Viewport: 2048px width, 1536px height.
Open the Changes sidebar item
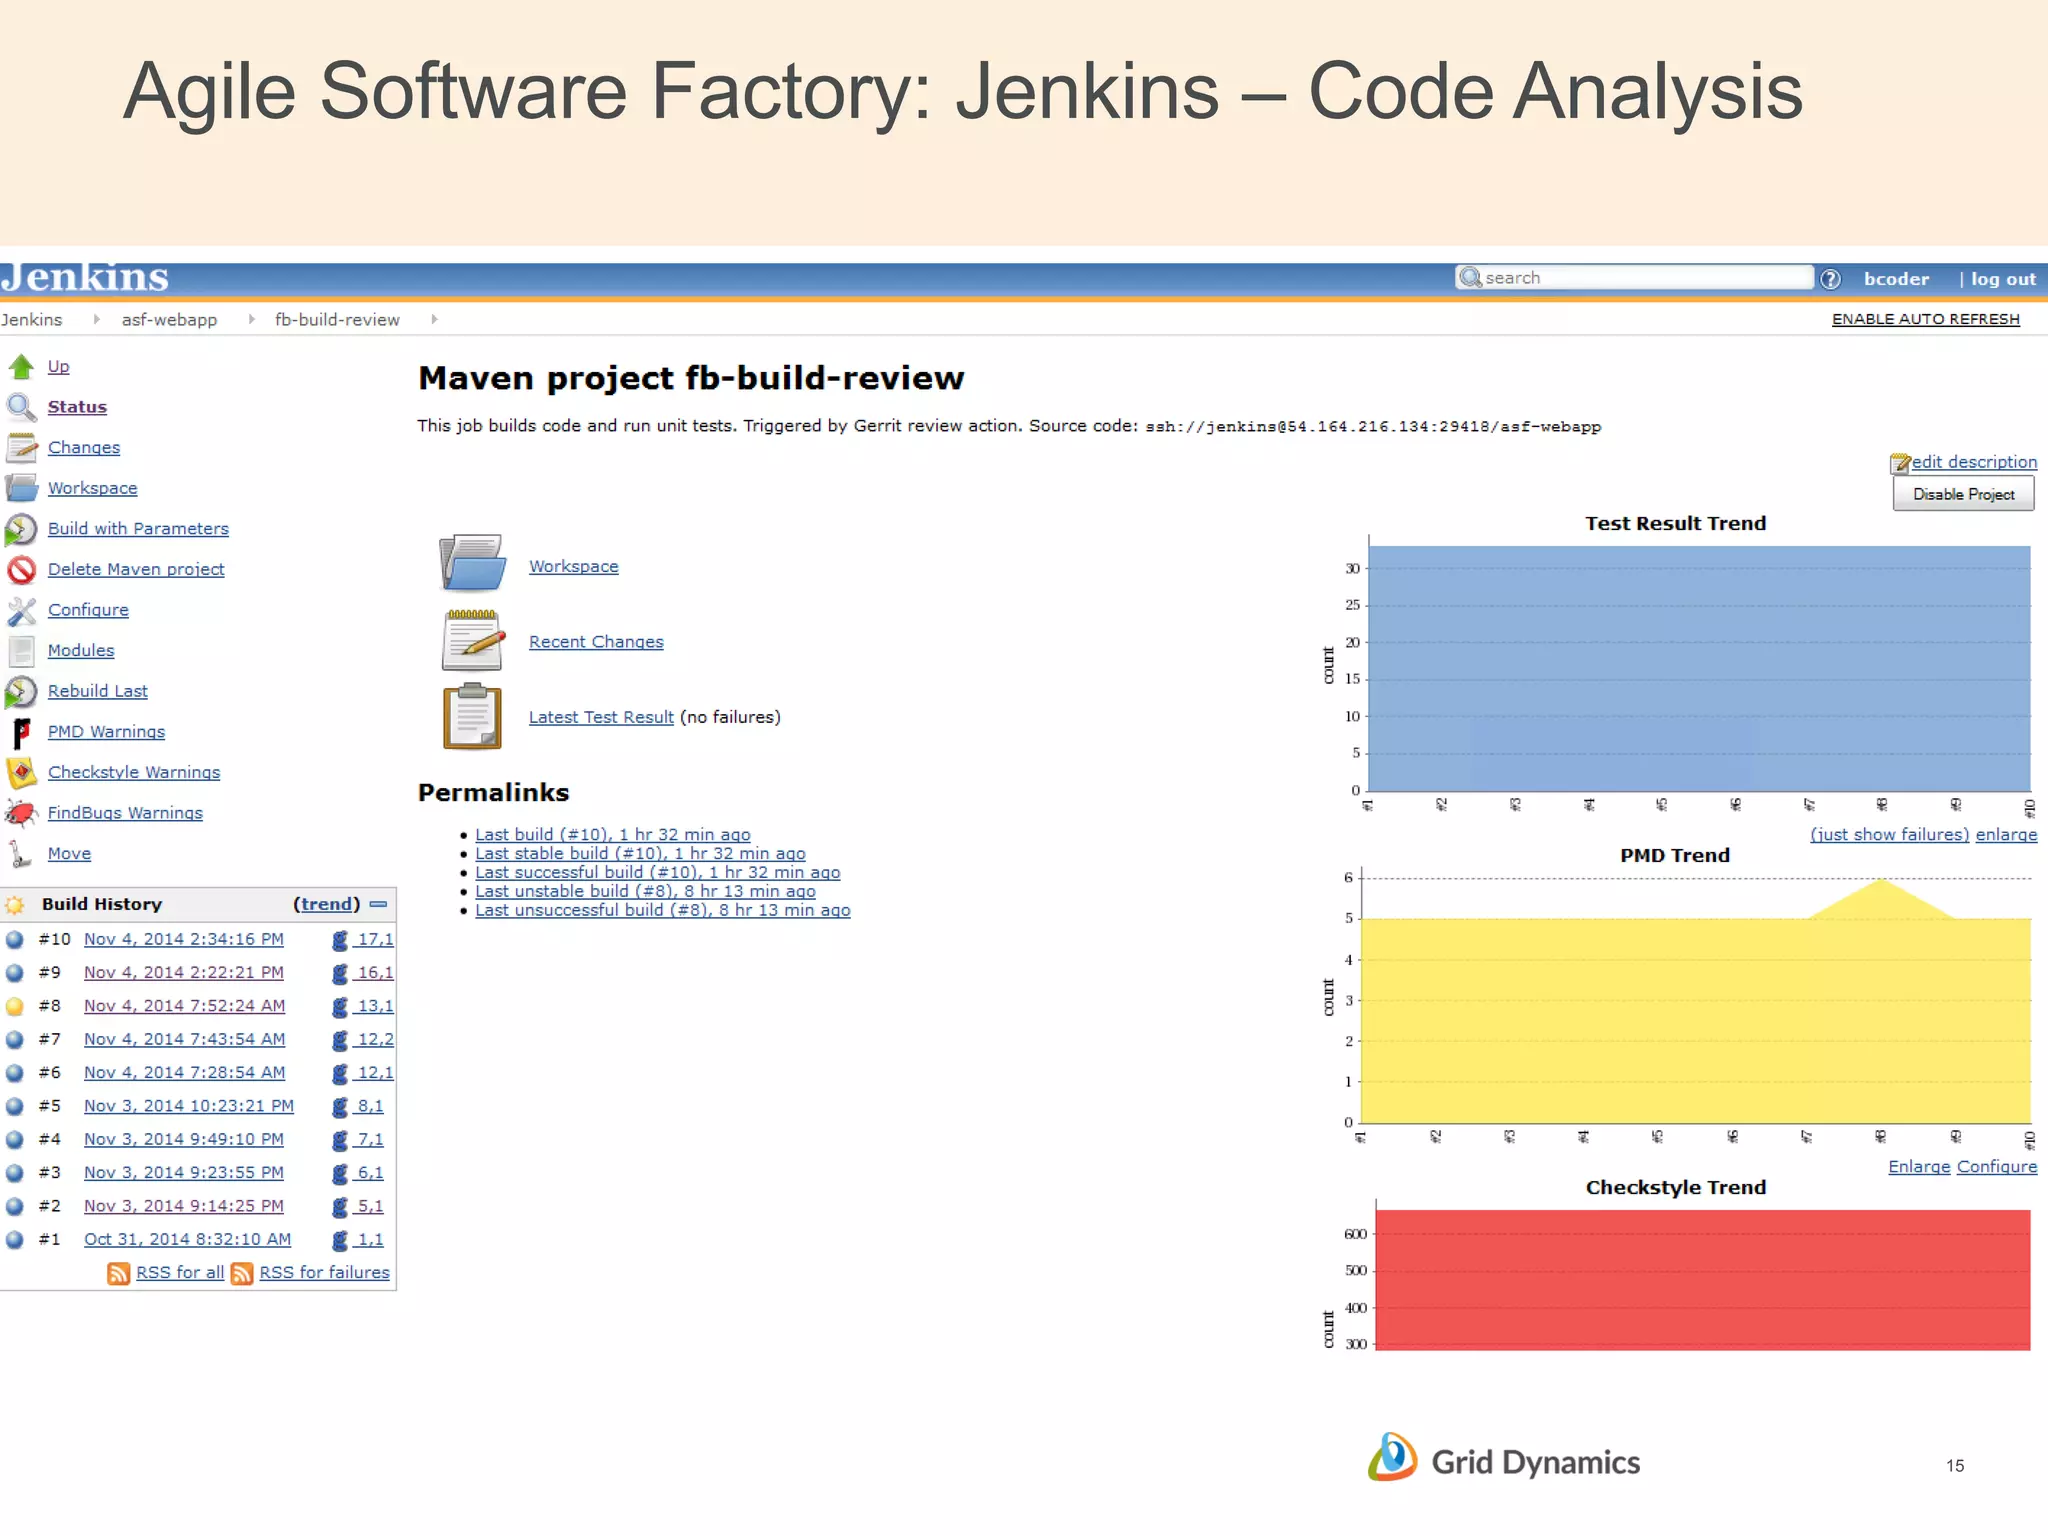84,448
